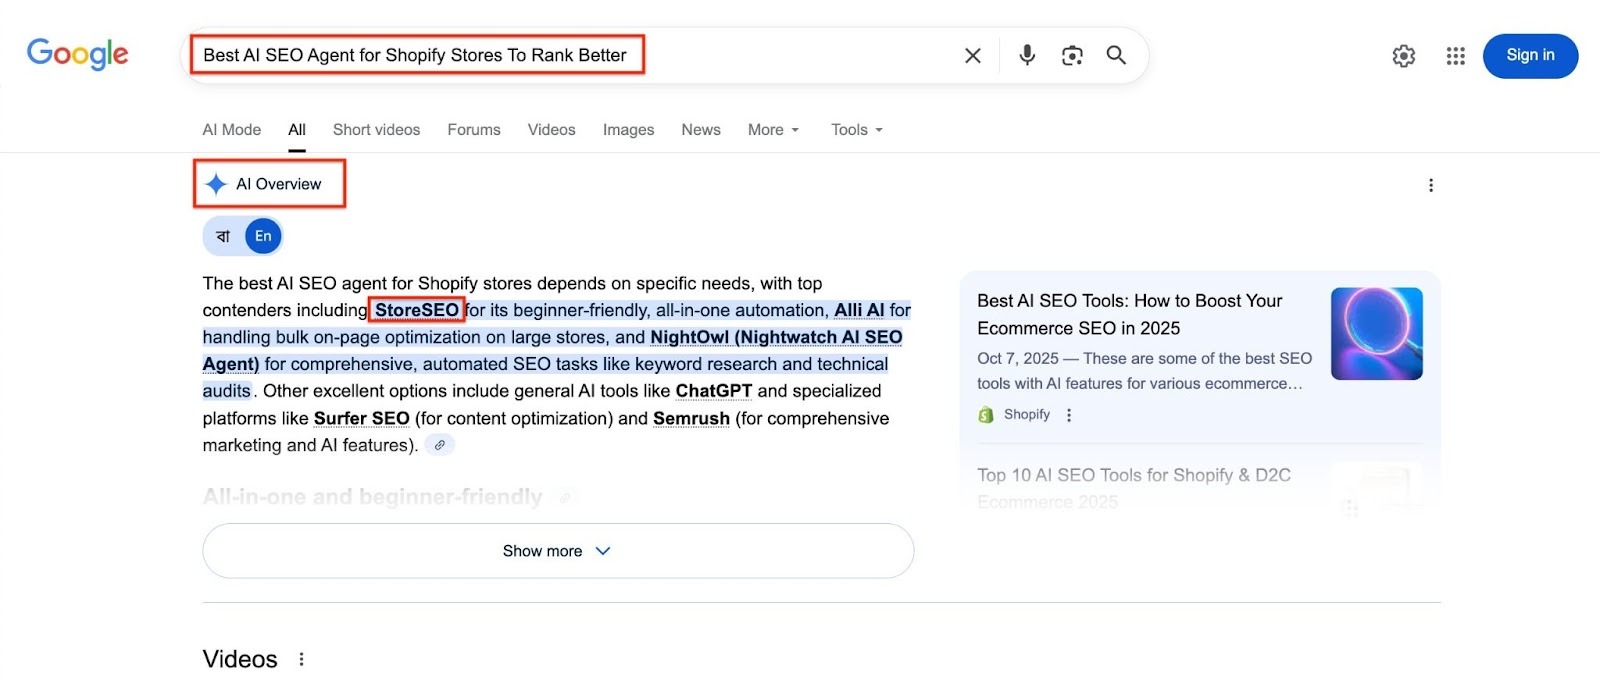Open three-dot menu beside Shopify source

coord(1069,415)
